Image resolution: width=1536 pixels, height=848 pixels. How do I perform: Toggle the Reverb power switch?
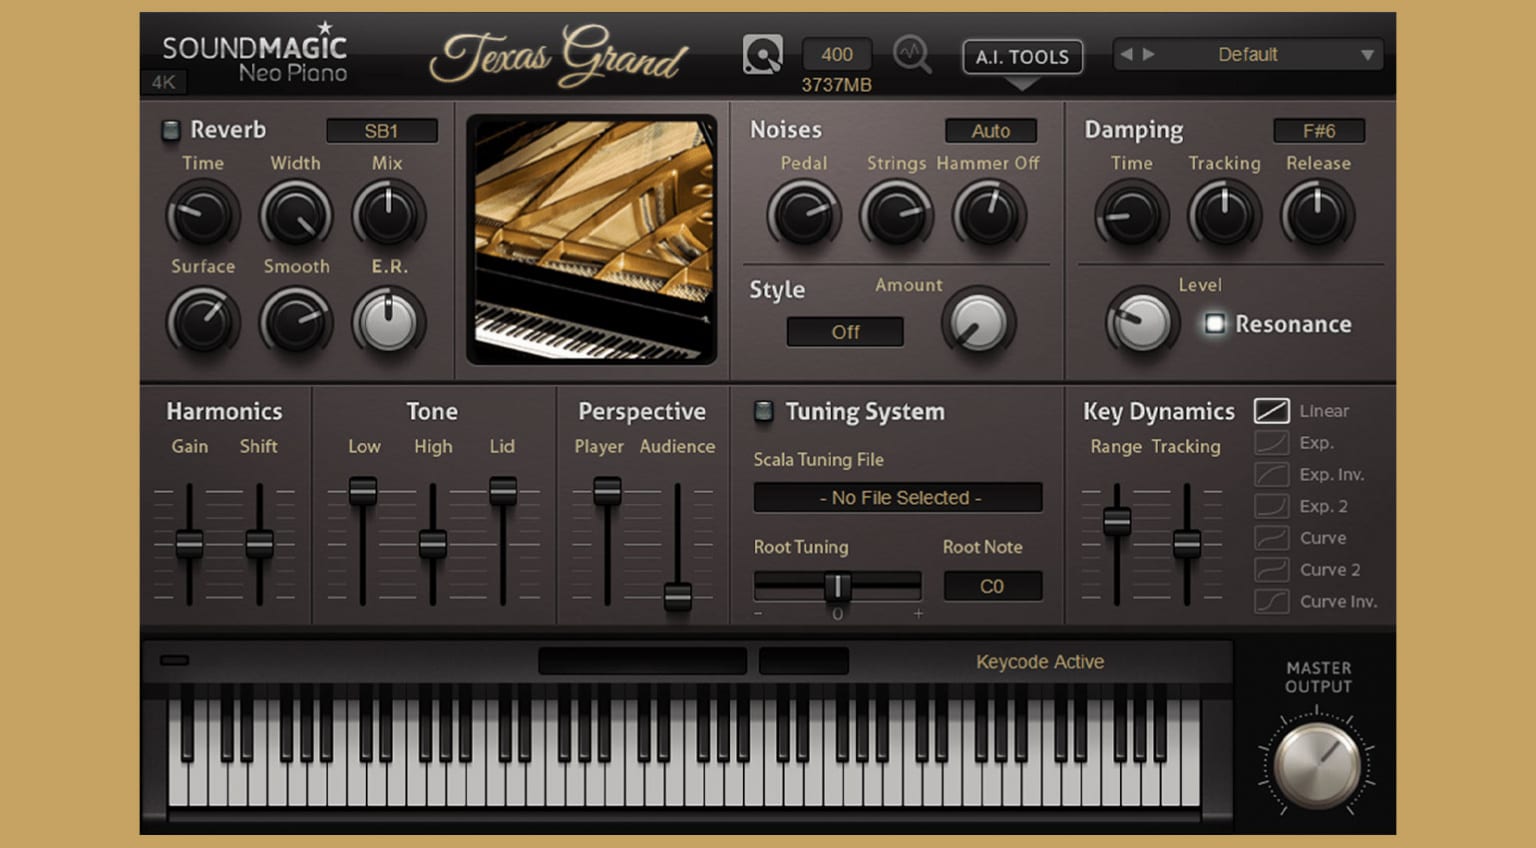click(x=171, y=130)
